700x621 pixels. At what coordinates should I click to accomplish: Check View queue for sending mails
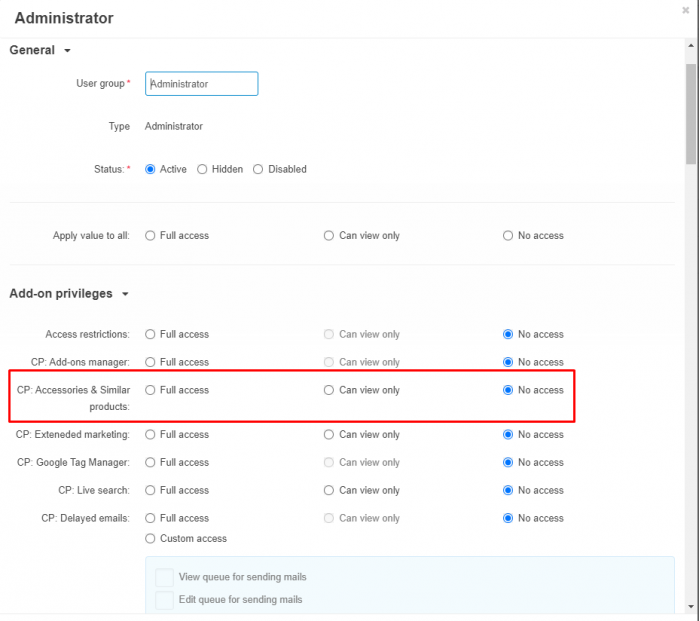coord(164,577)
